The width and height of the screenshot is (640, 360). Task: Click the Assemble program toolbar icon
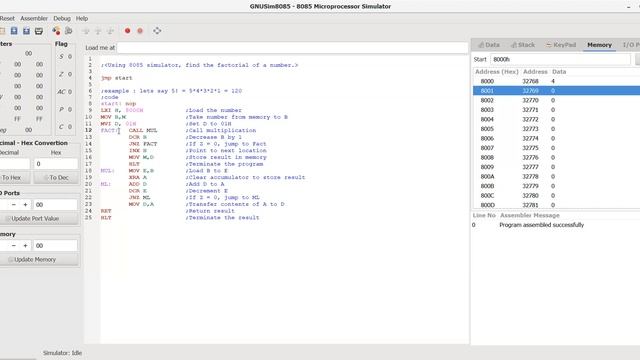(56, 31)
